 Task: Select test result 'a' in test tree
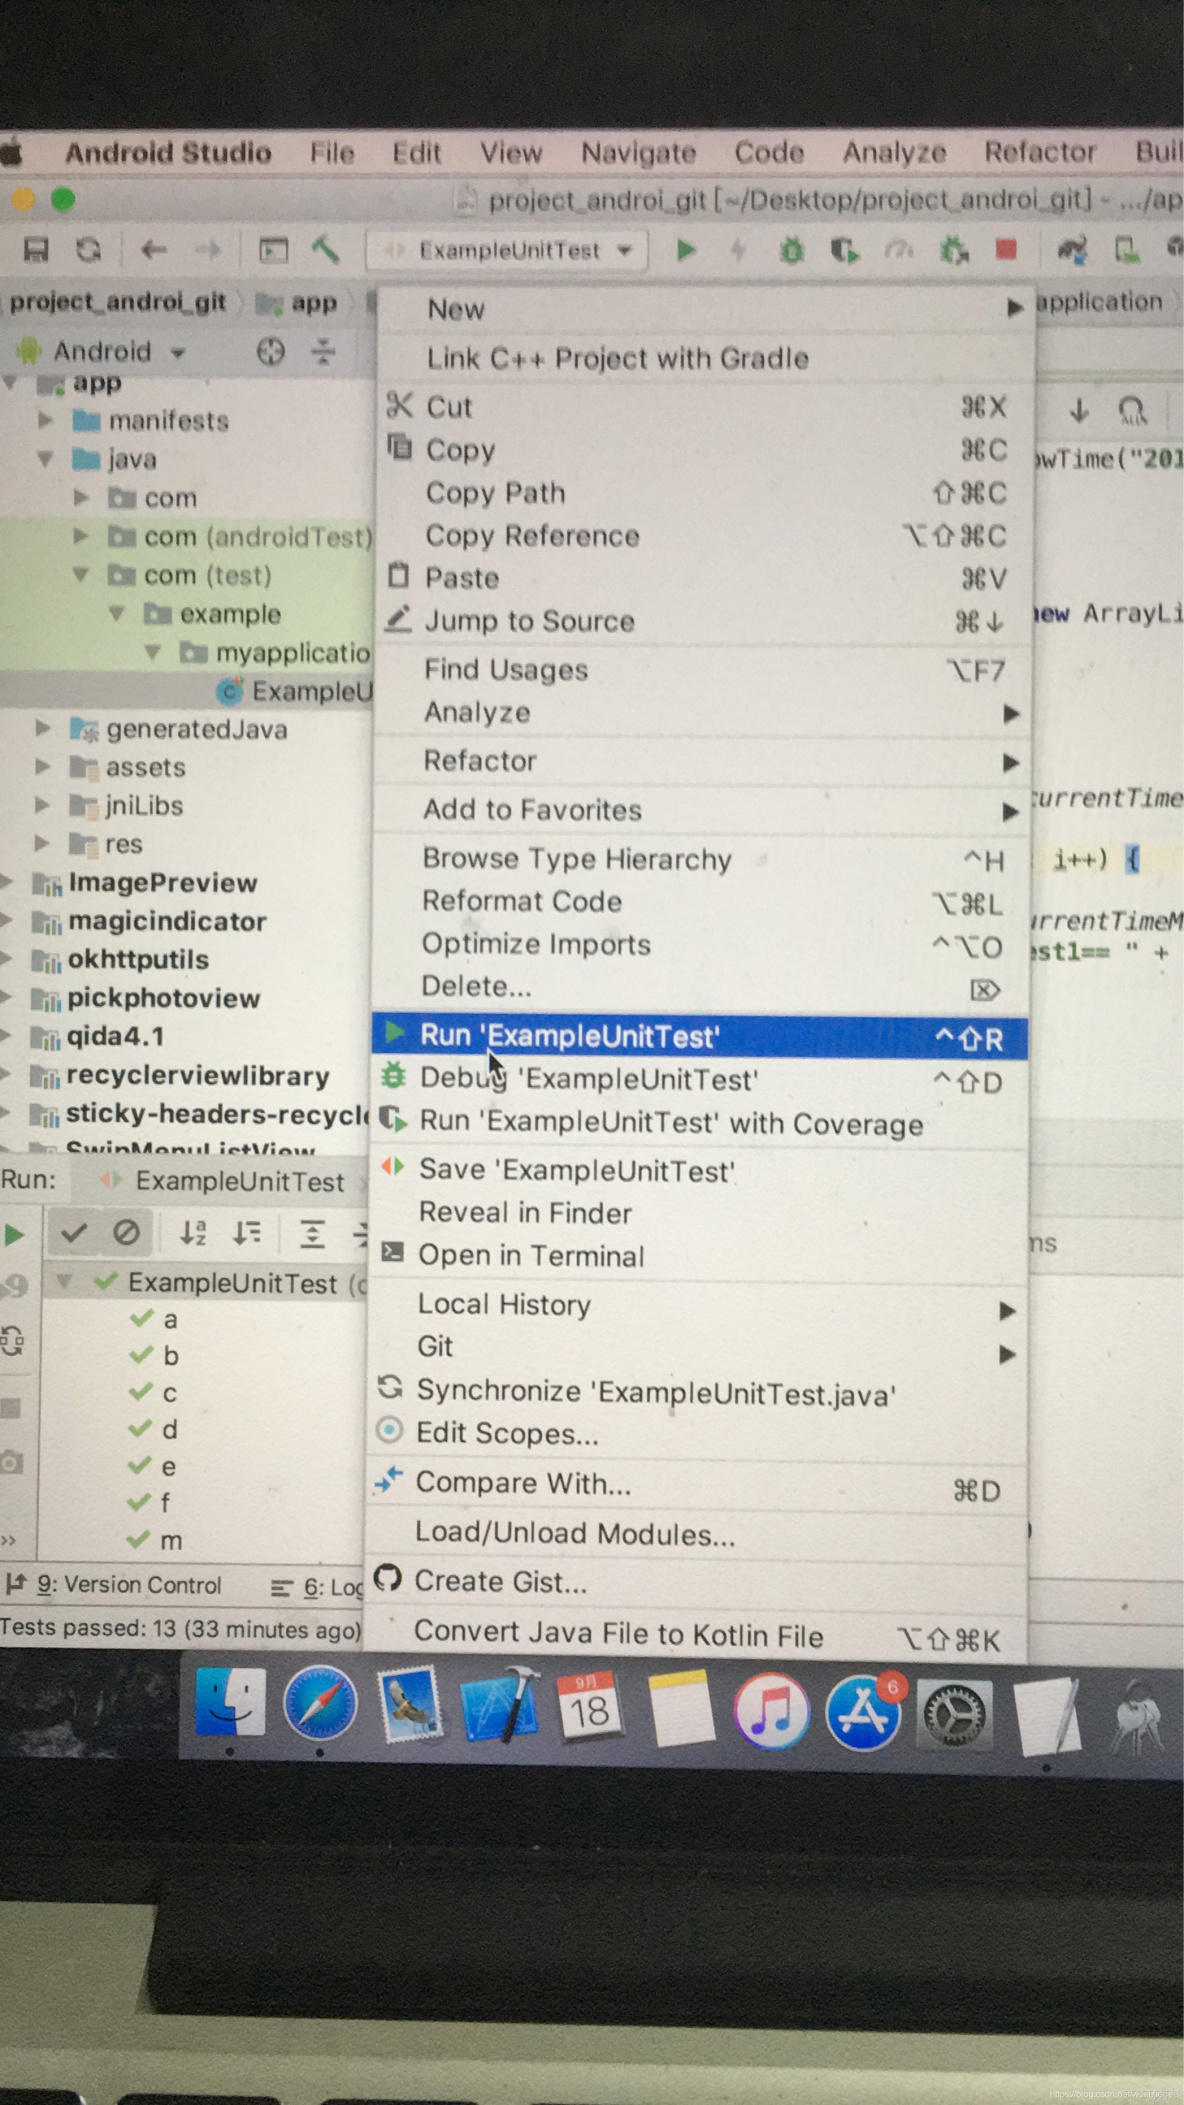170,1320
